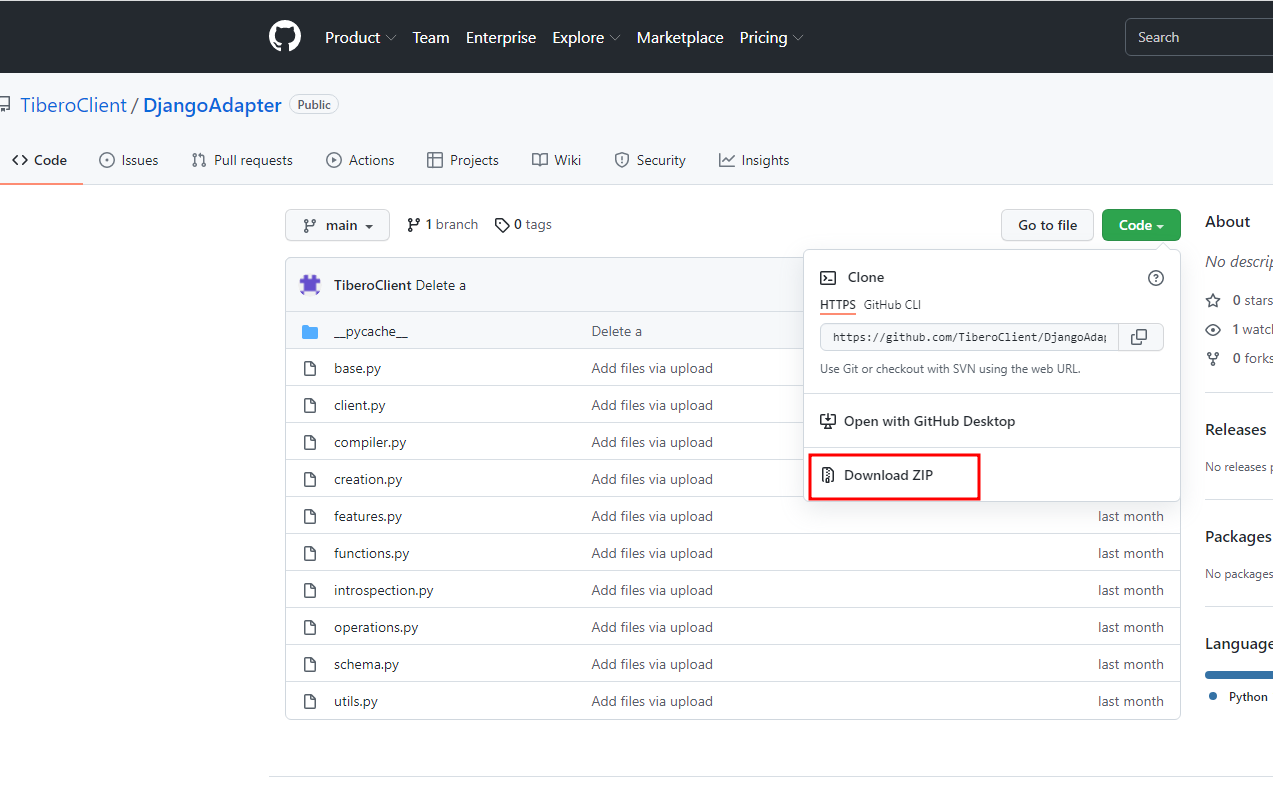
Task: Click the file icon beside compiler.py
Action: pos(310,443)
